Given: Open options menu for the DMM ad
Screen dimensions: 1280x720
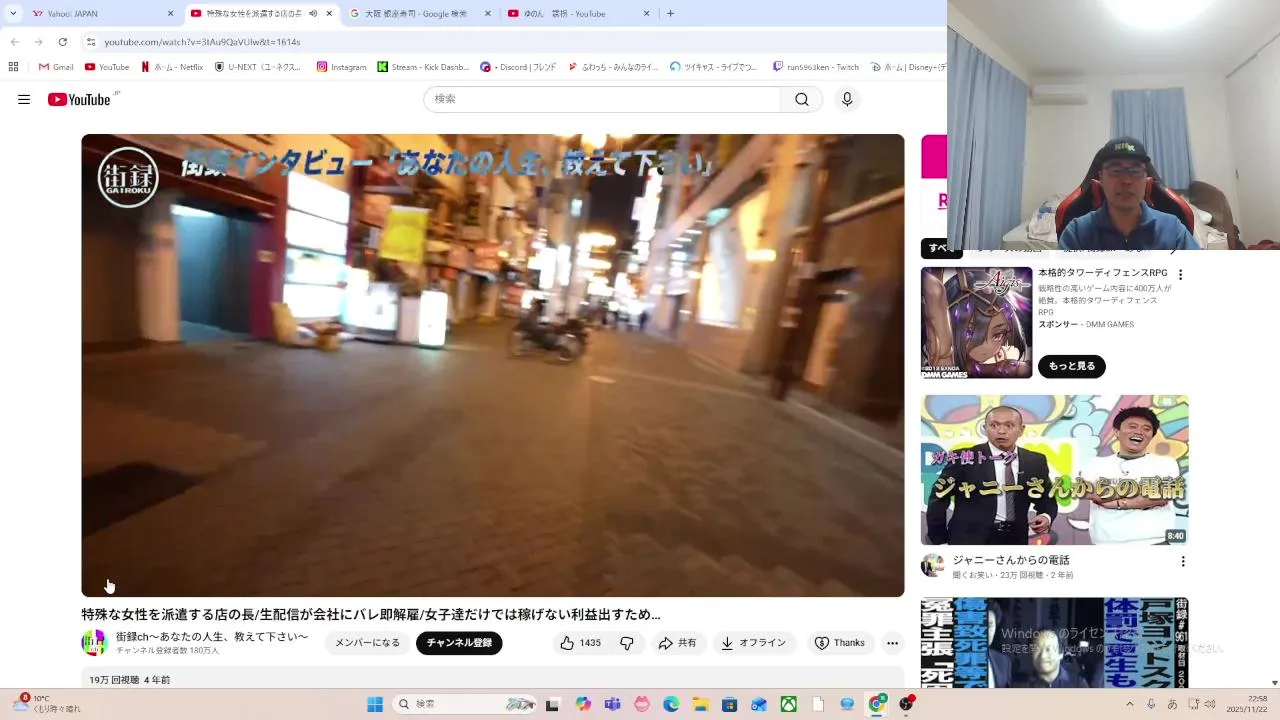Looking at the screenshot, I should point(1180,275).
